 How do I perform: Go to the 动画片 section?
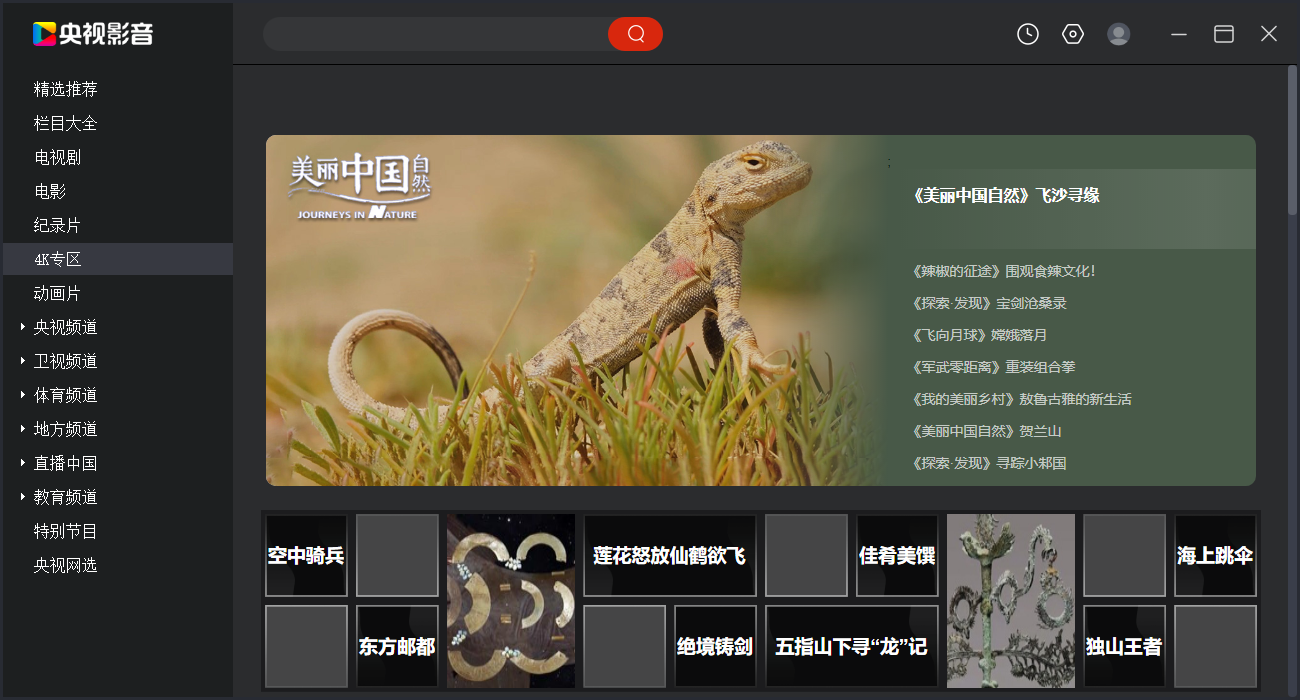pyautogui.click(x=57, y=293)
